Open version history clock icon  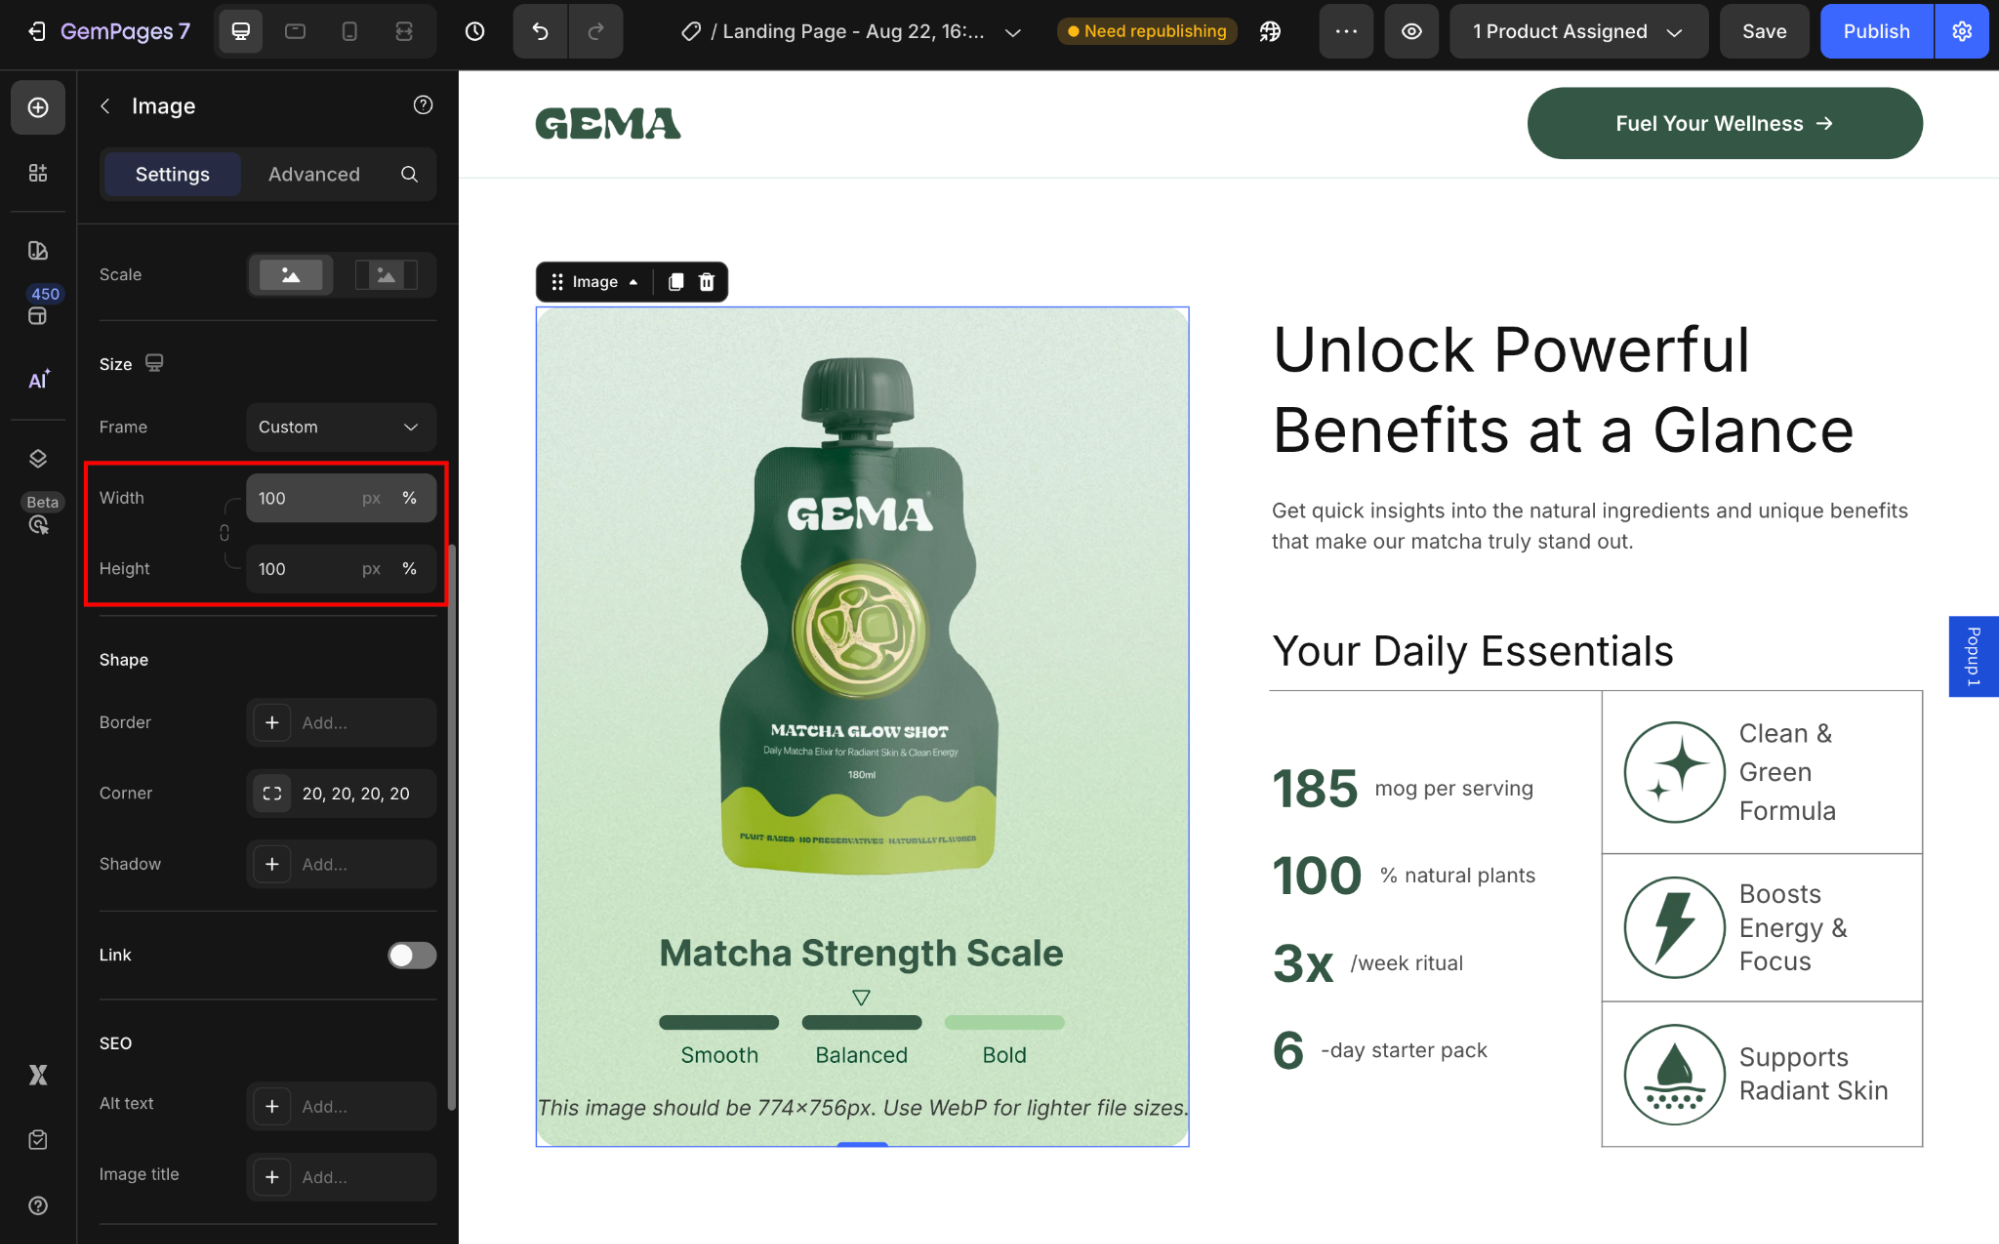(x=475, y=31)
